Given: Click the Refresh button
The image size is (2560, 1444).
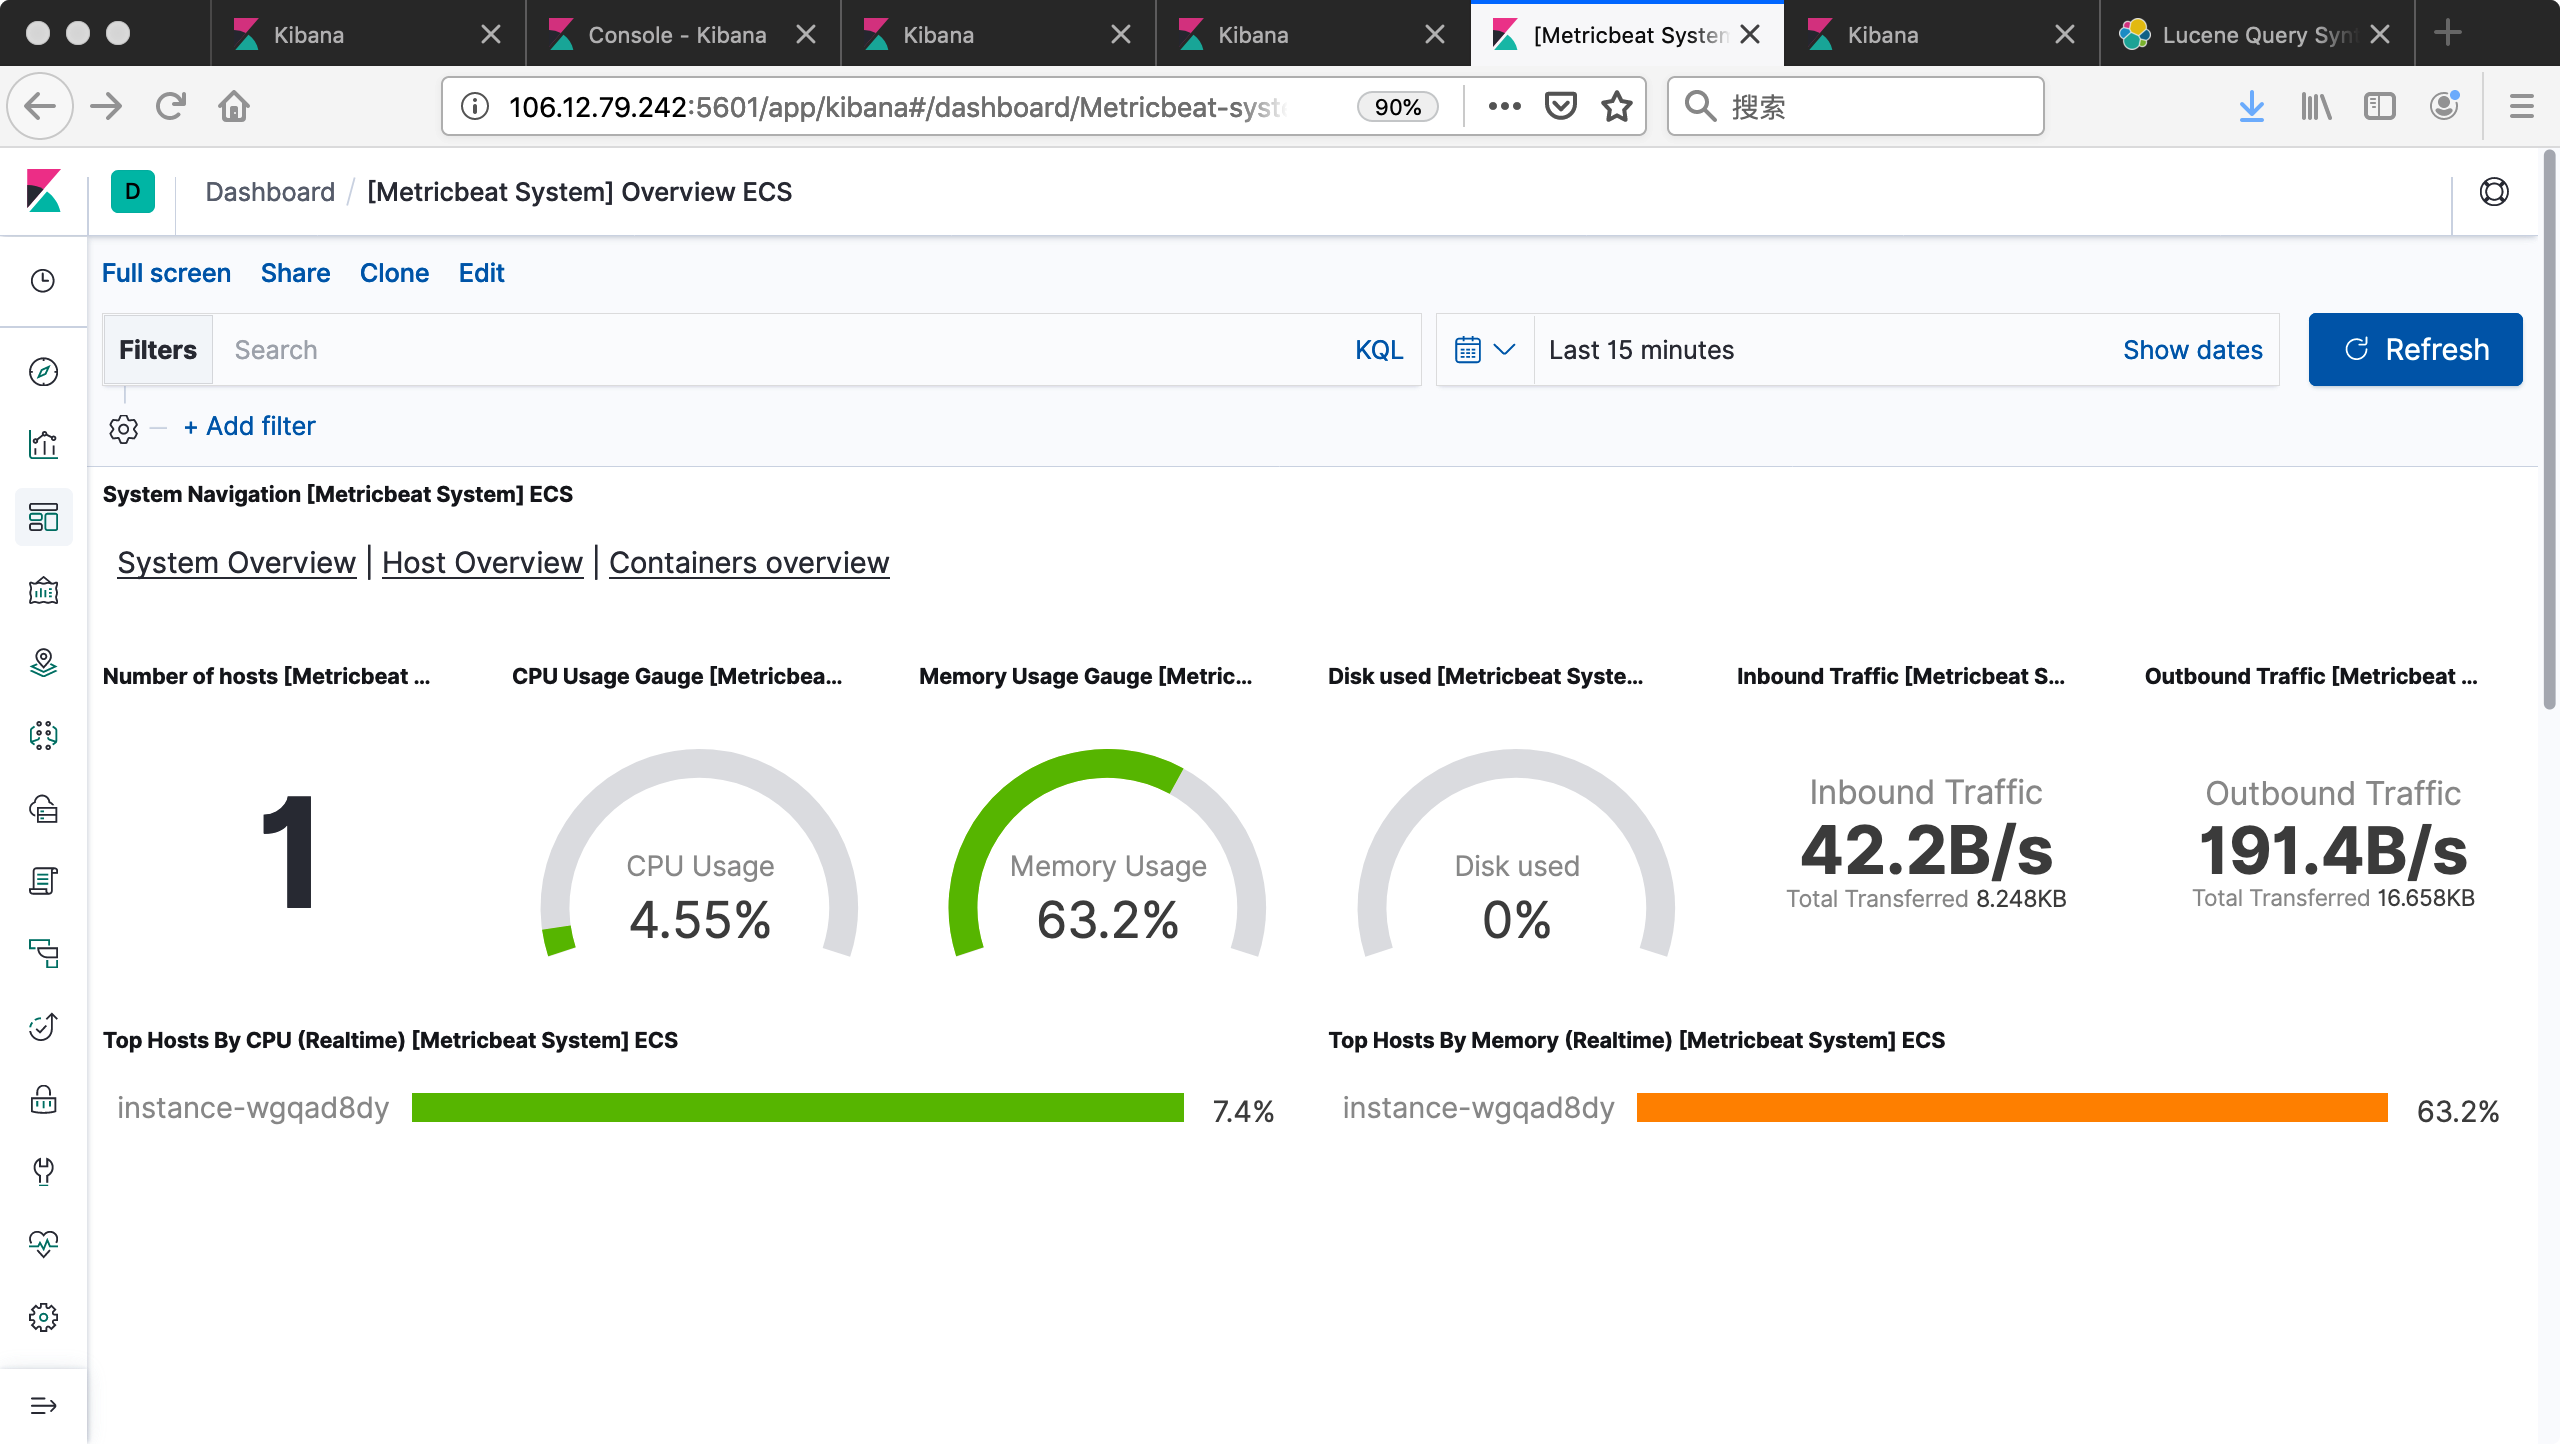Looking at the screenshot, I should (2415, 349).
